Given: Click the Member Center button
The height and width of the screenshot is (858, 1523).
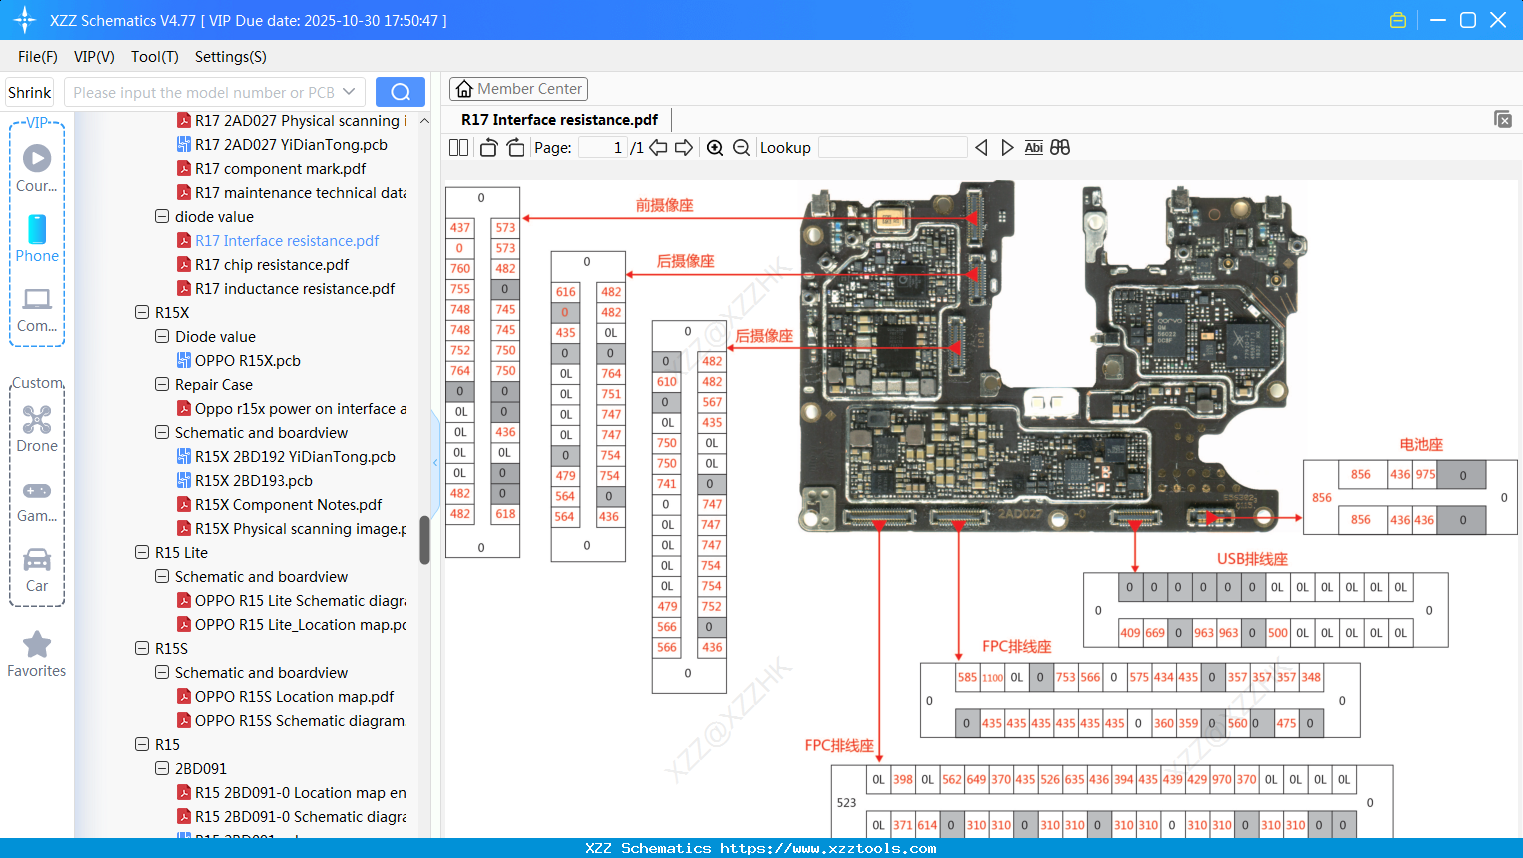Looking at the screenshot, I should [518, 89].
